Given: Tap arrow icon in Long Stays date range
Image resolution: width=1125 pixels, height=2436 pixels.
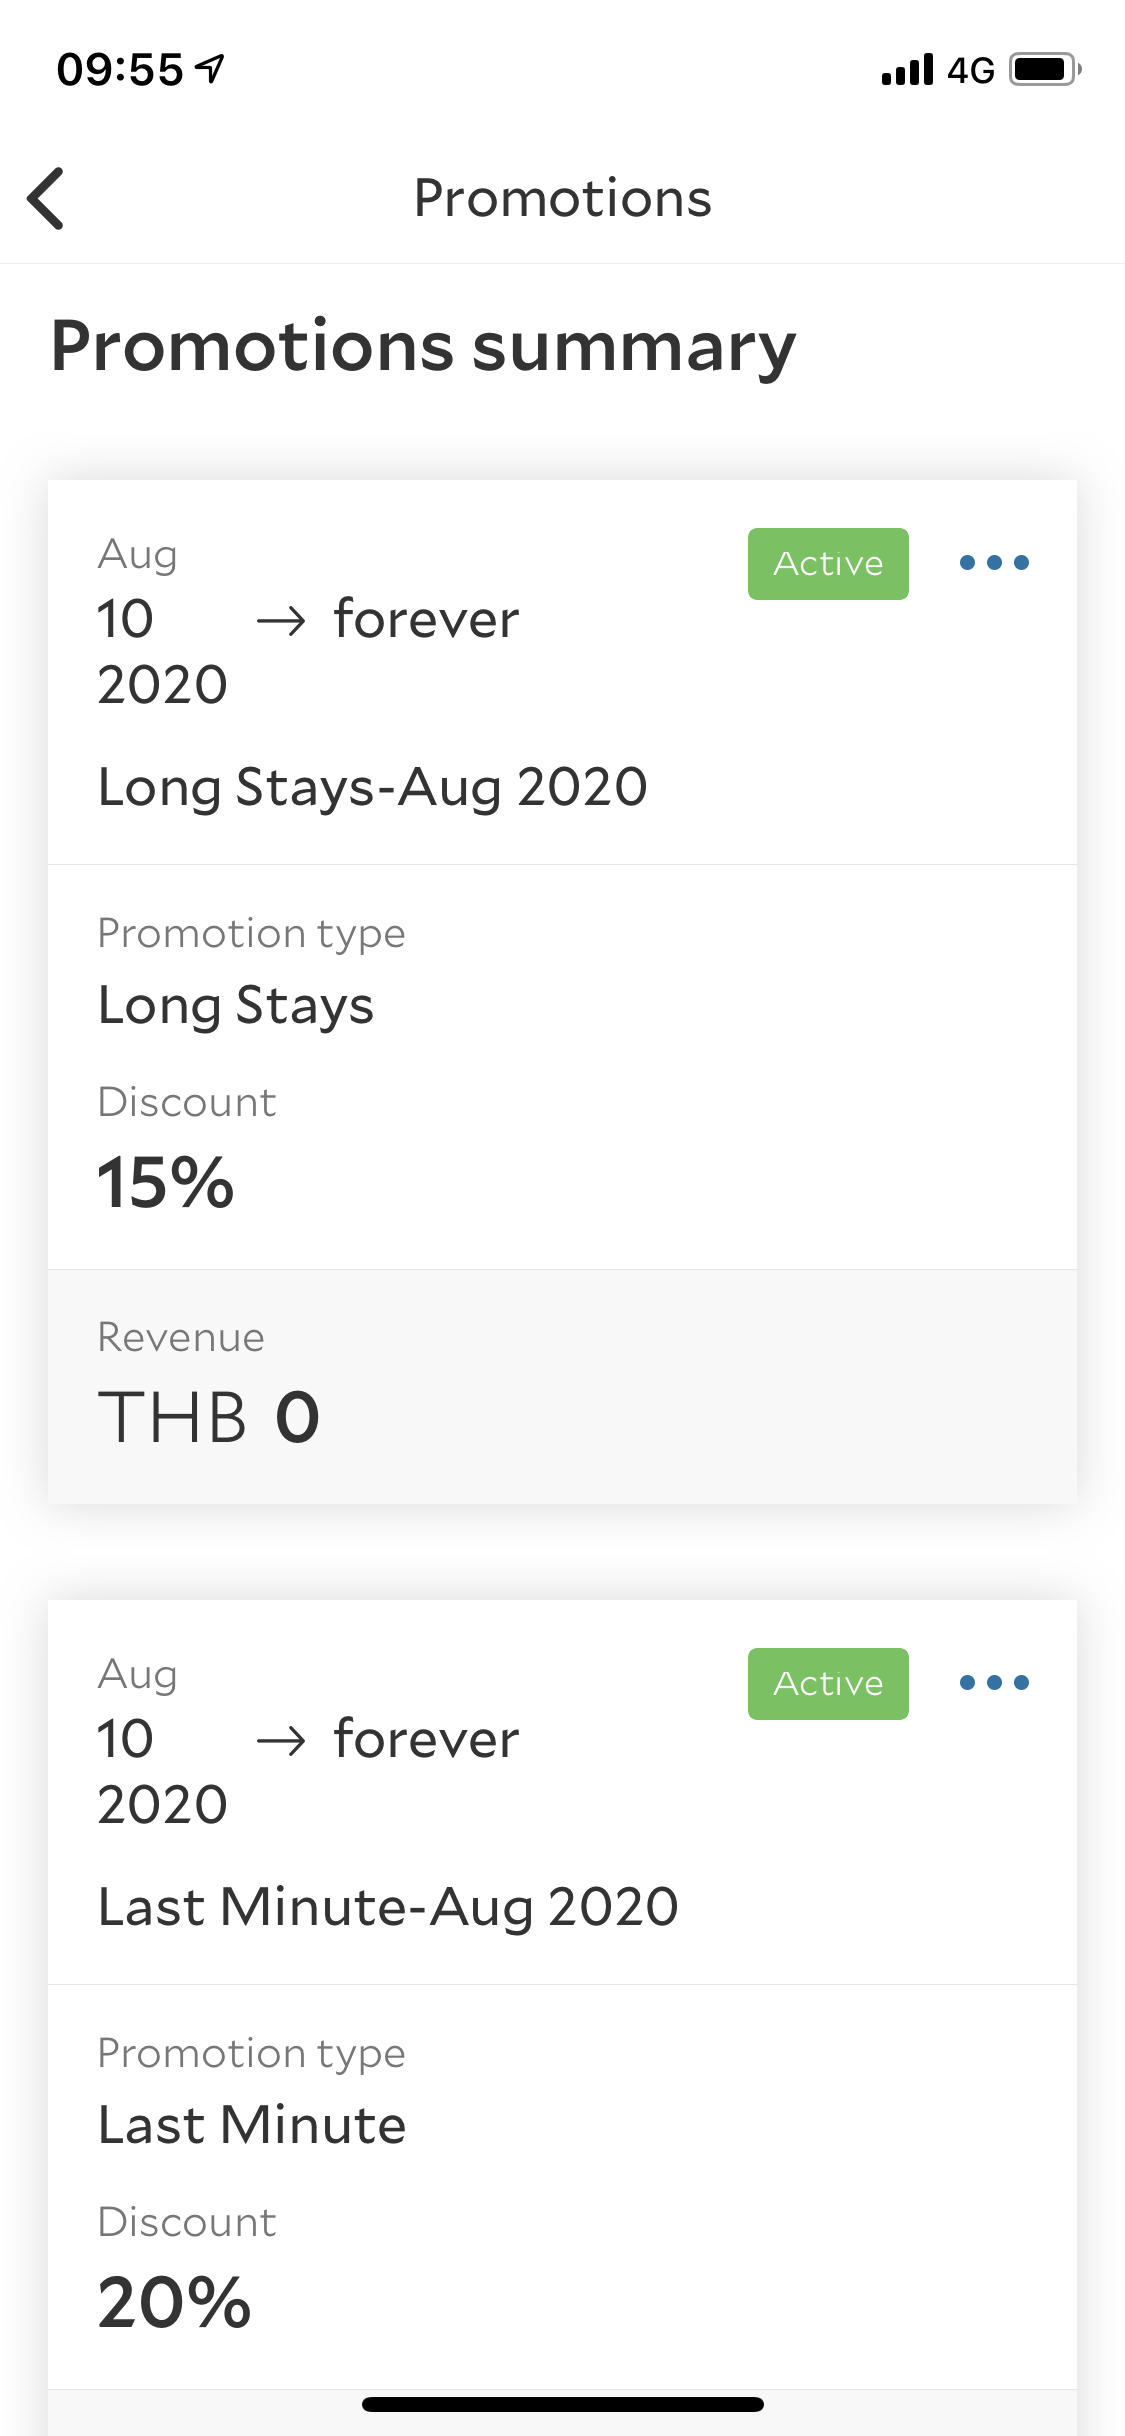Looking at the screenshot, I should pyautogui.click(x=281, y=622).
